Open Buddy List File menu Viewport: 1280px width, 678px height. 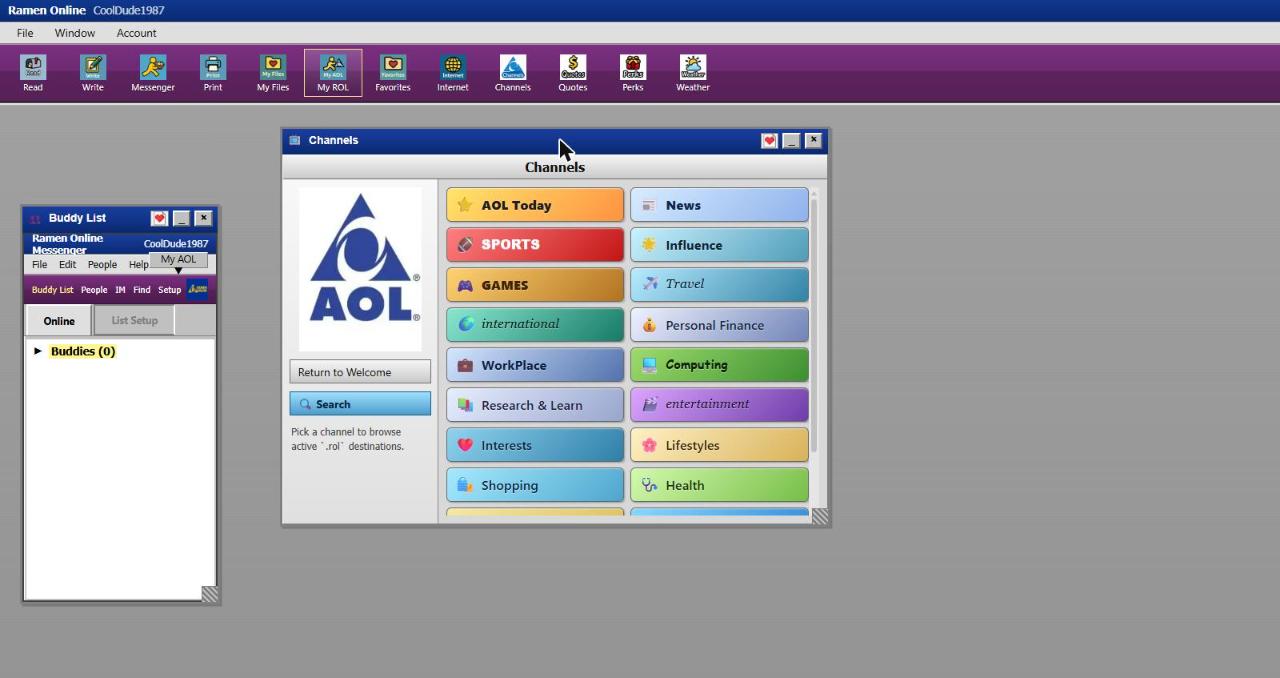tap(39, 265)
